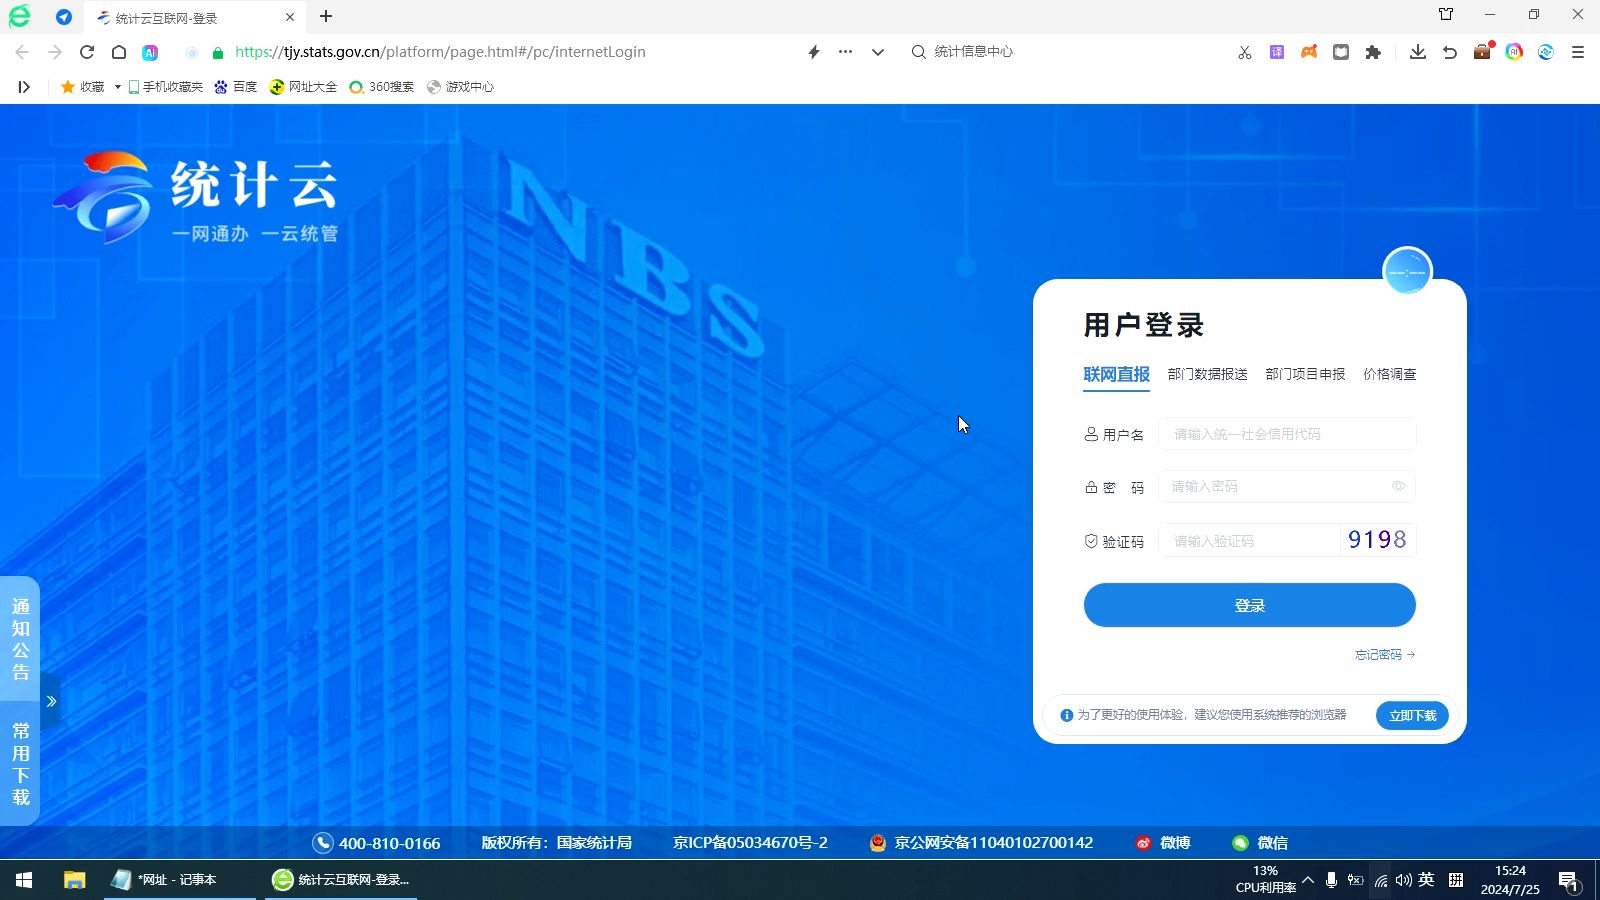Expand the 收藏 dropdown arrow
Screen dimensions: 1600x900
[117, 87]
